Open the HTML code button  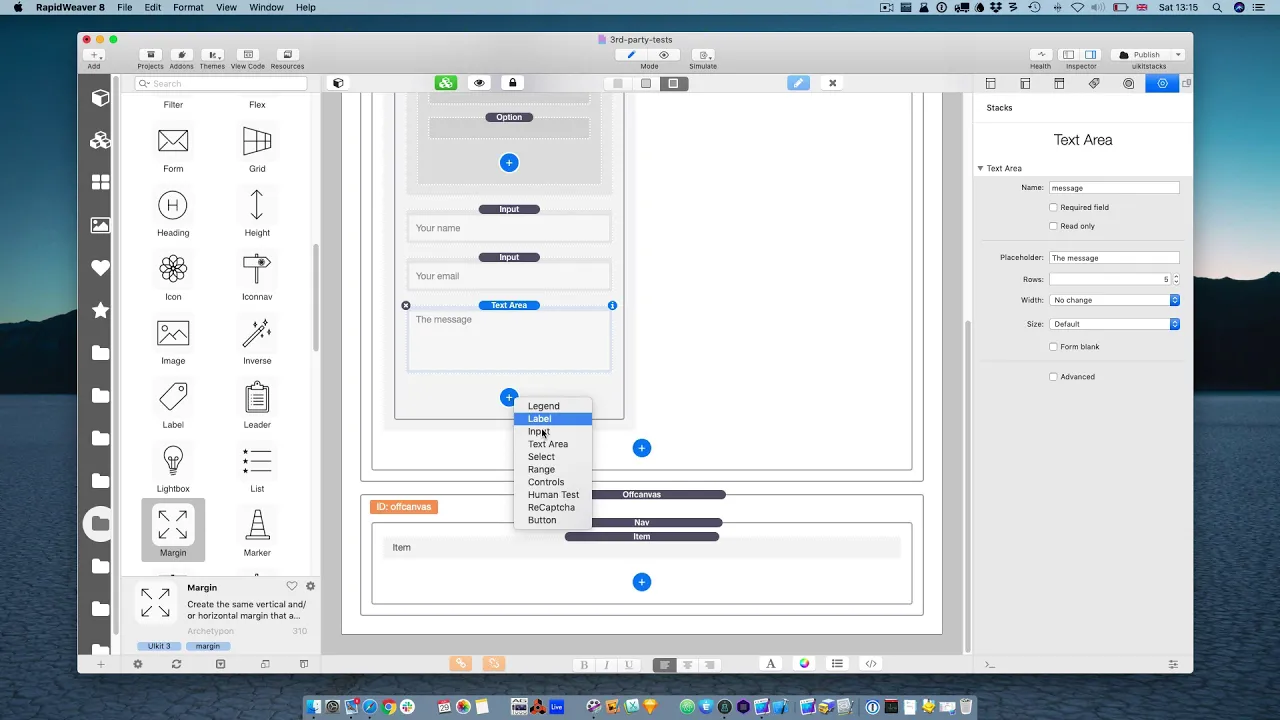(x=871, y=664)
